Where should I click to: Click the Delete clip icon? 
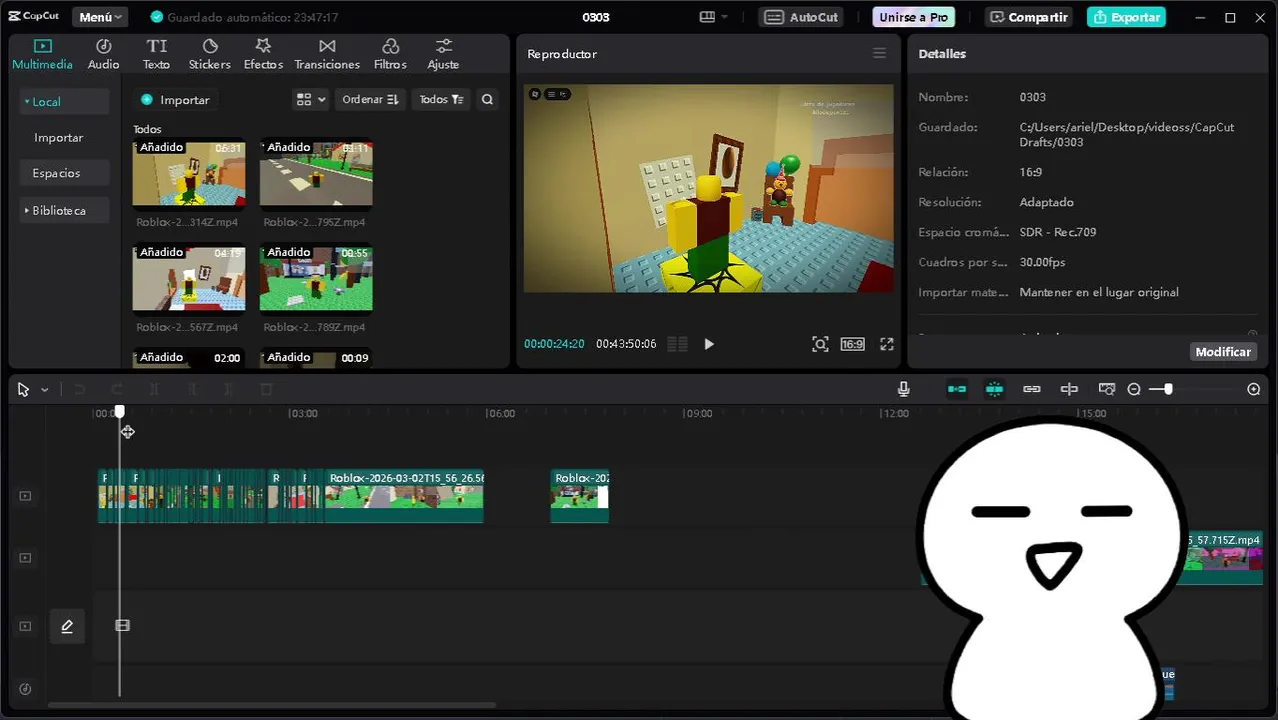point(266,390)
